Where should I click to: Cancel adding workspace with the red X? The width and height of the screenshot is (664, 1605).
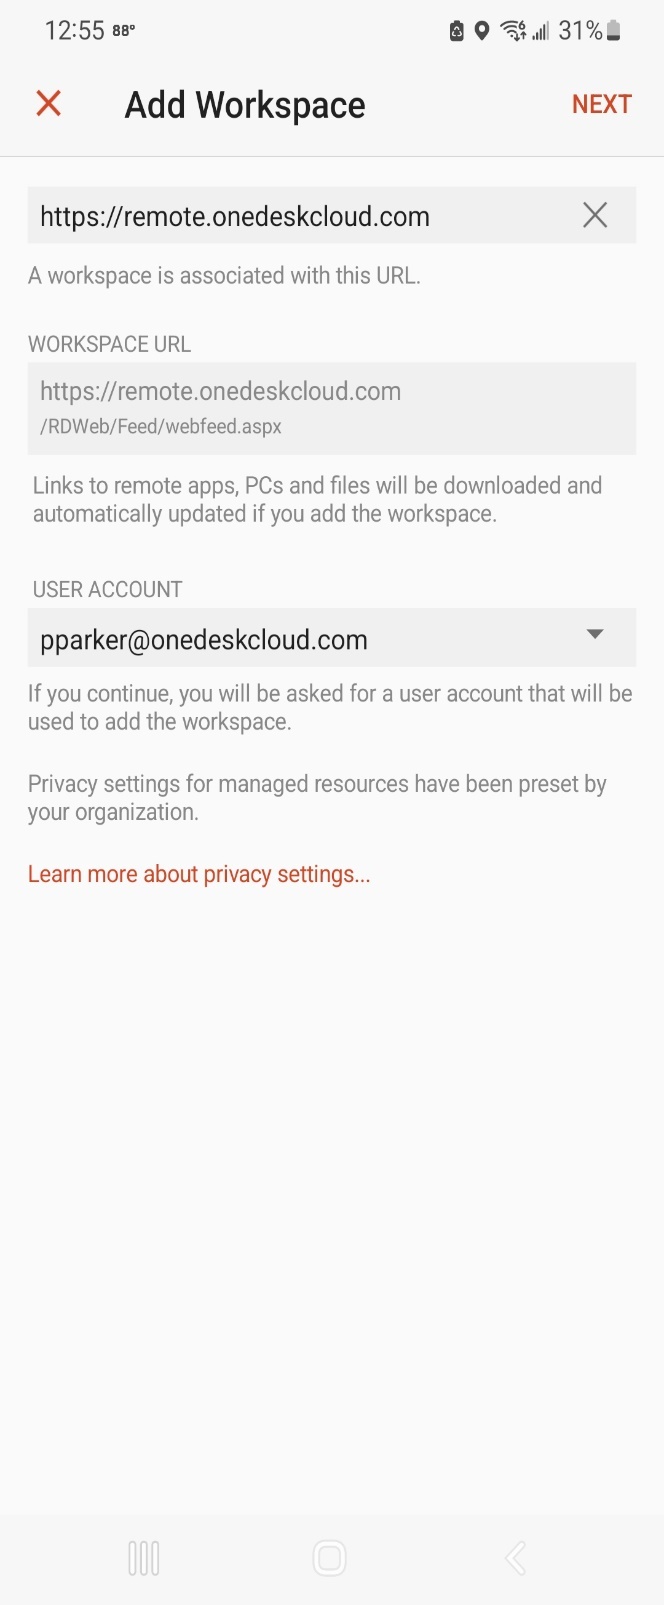[x=48, y=103]
